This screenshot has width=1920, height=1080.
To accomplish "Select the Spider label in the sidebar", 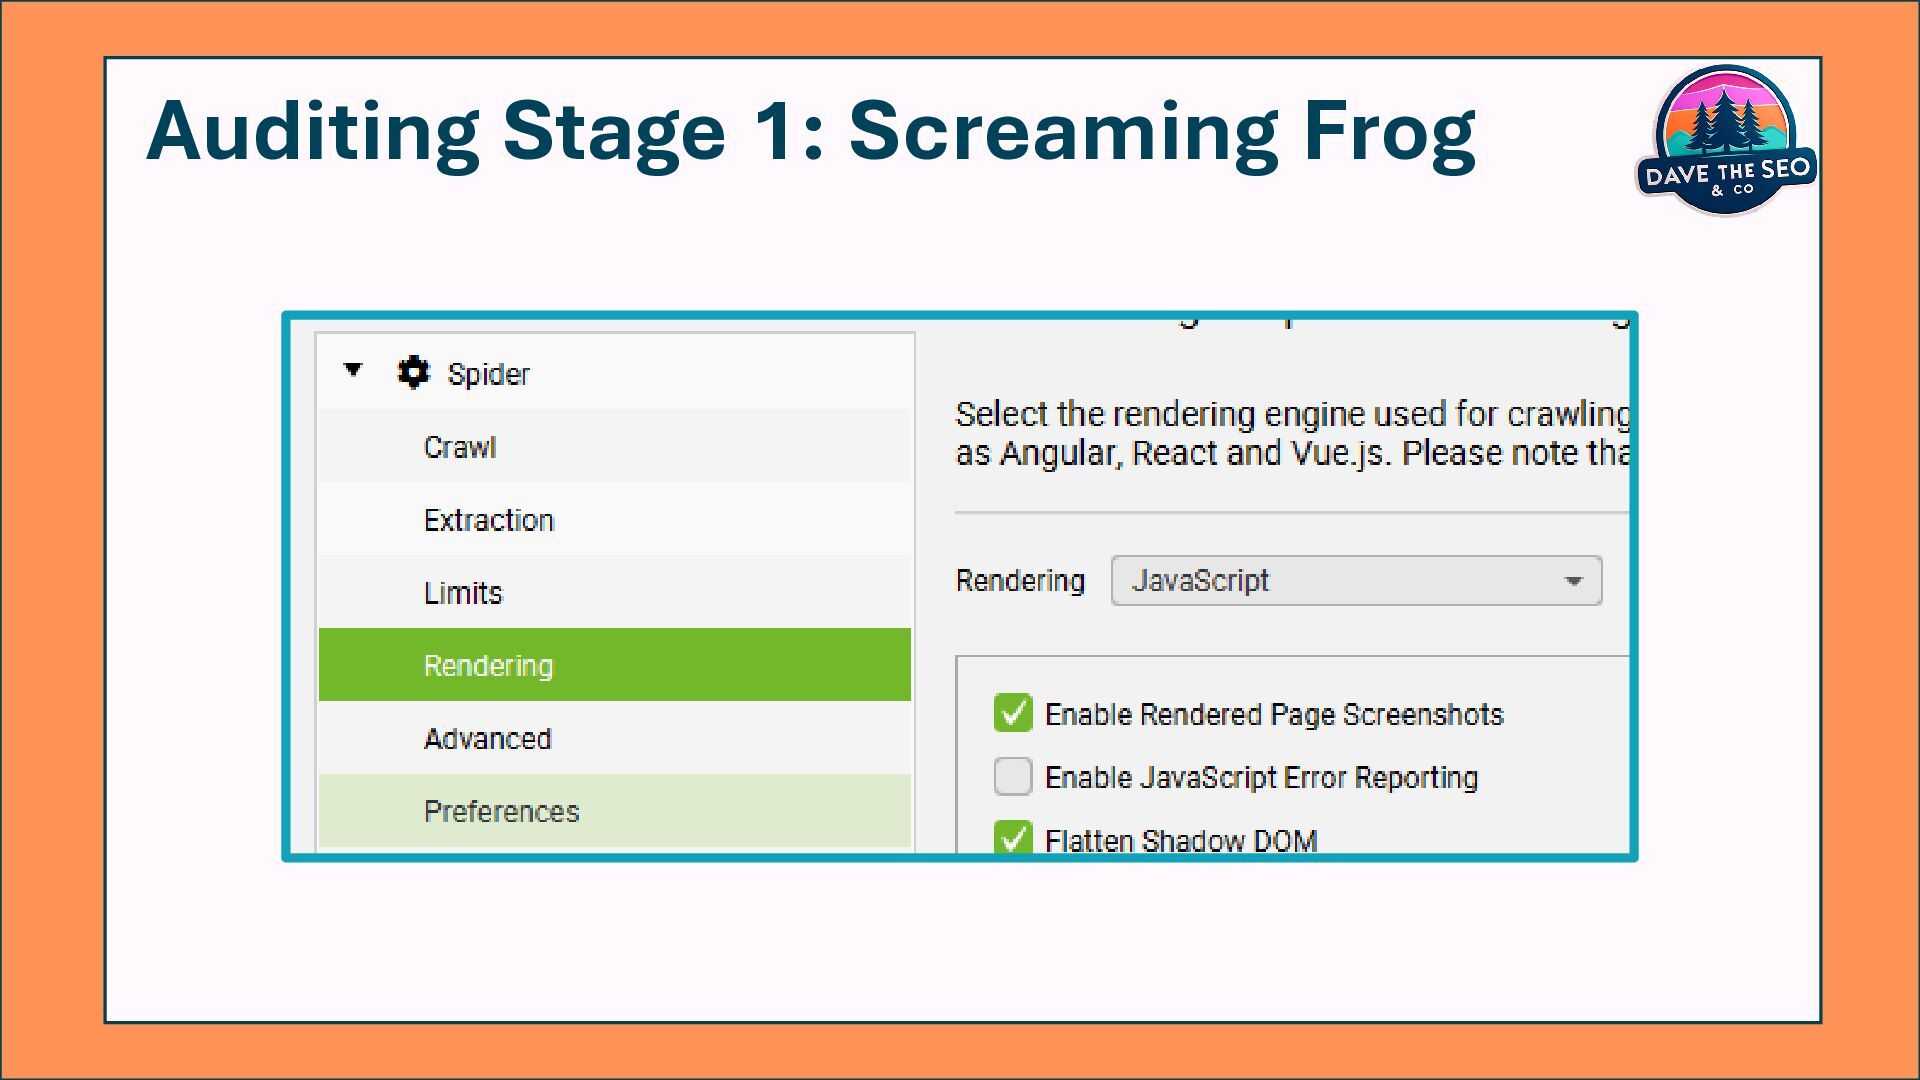I will coord(488,374).
